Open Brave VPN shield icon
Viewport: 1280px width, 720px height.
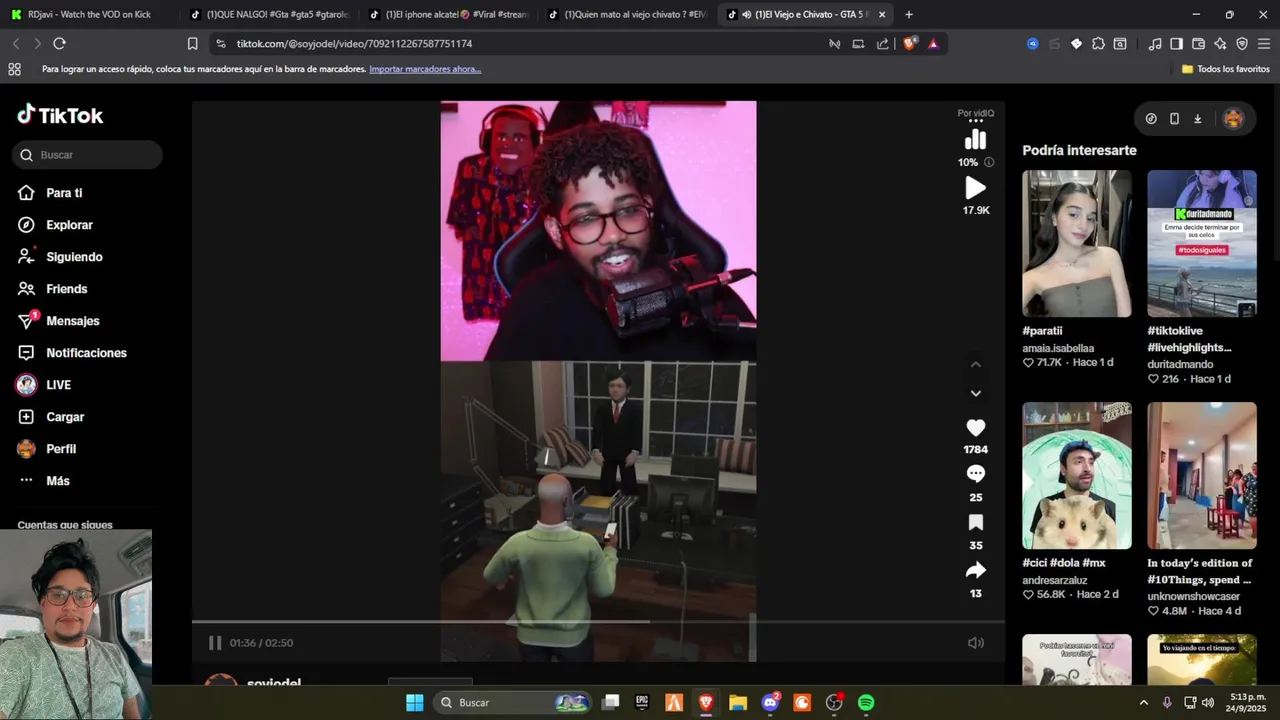pos(1242,43)
